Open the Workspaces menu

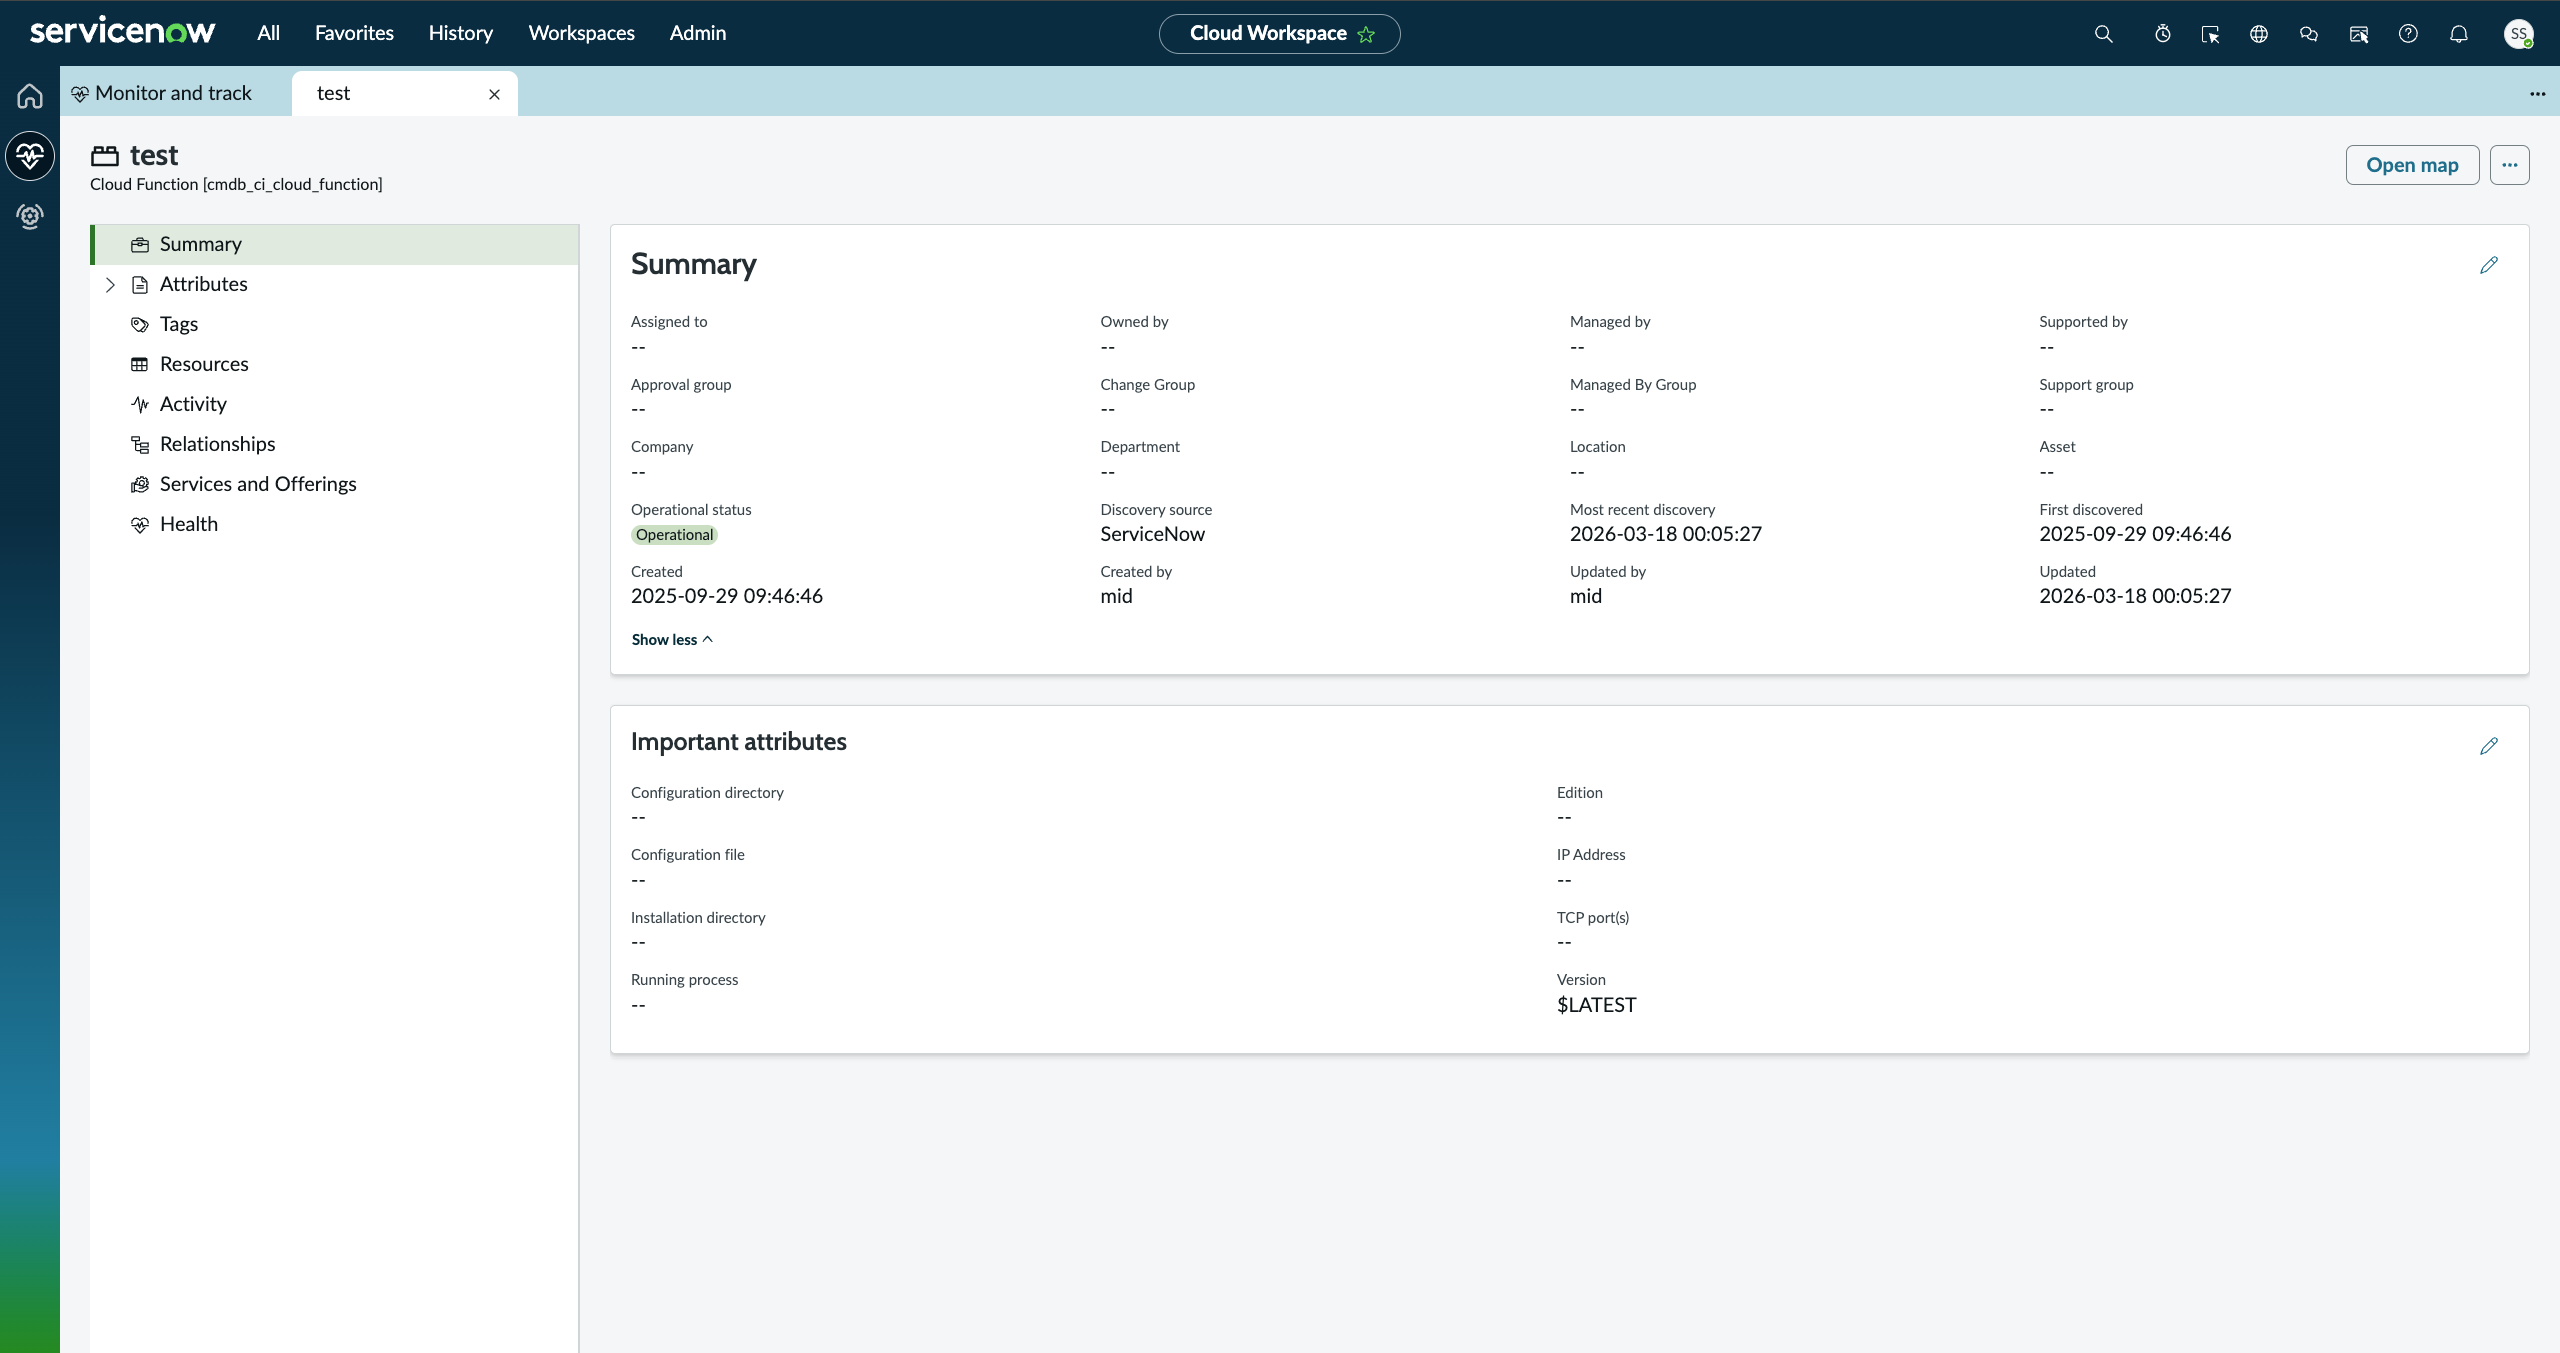581,33
